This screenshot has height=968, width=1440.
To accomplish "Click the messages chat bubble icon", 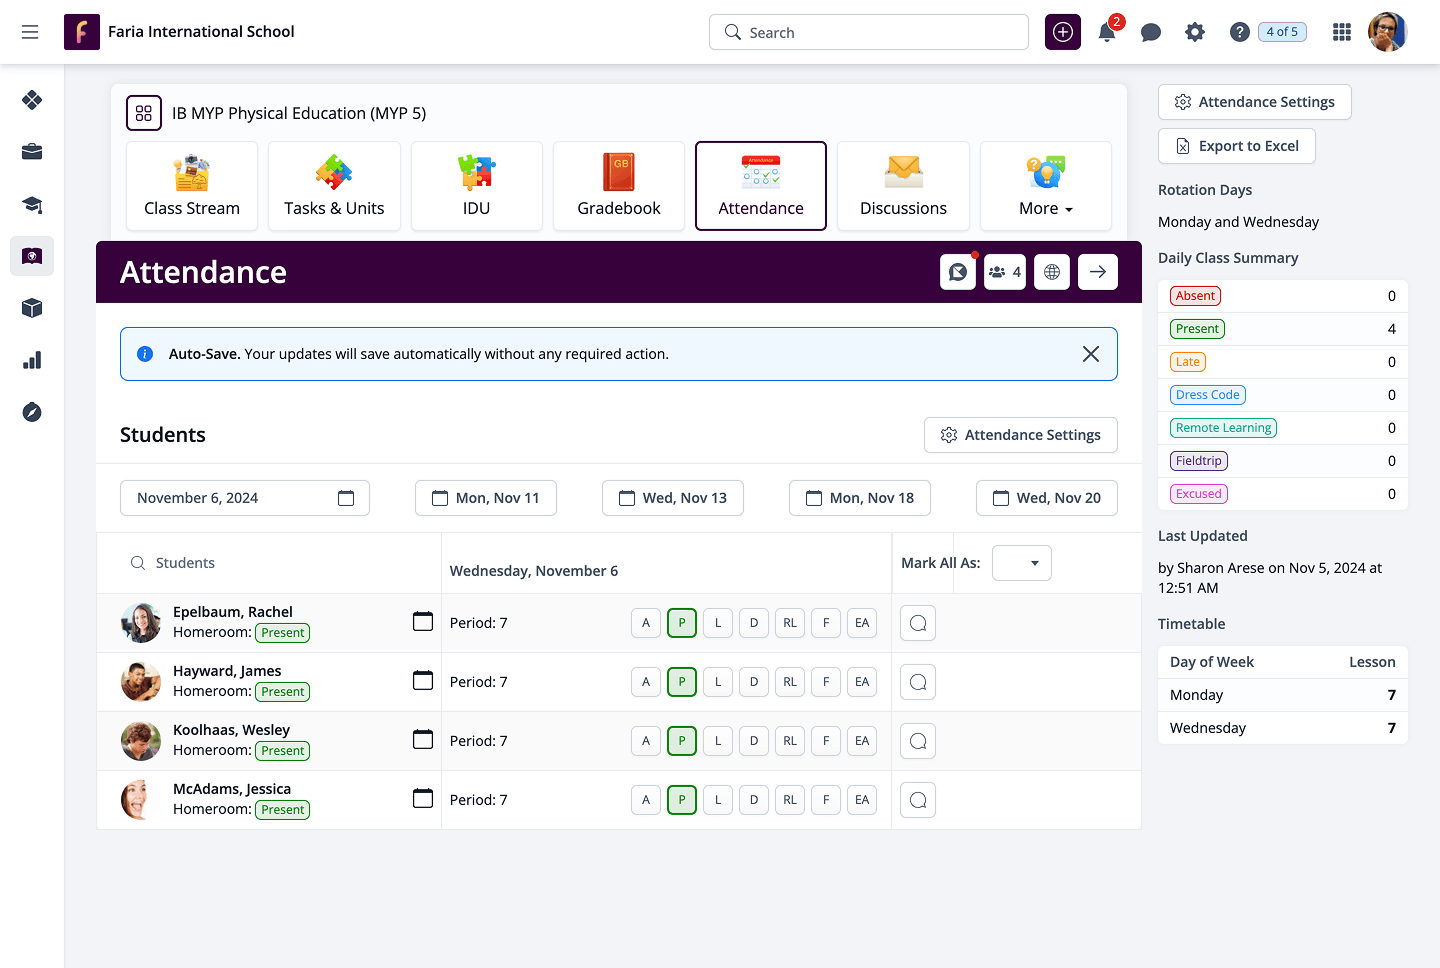I will coord(1151,32).
